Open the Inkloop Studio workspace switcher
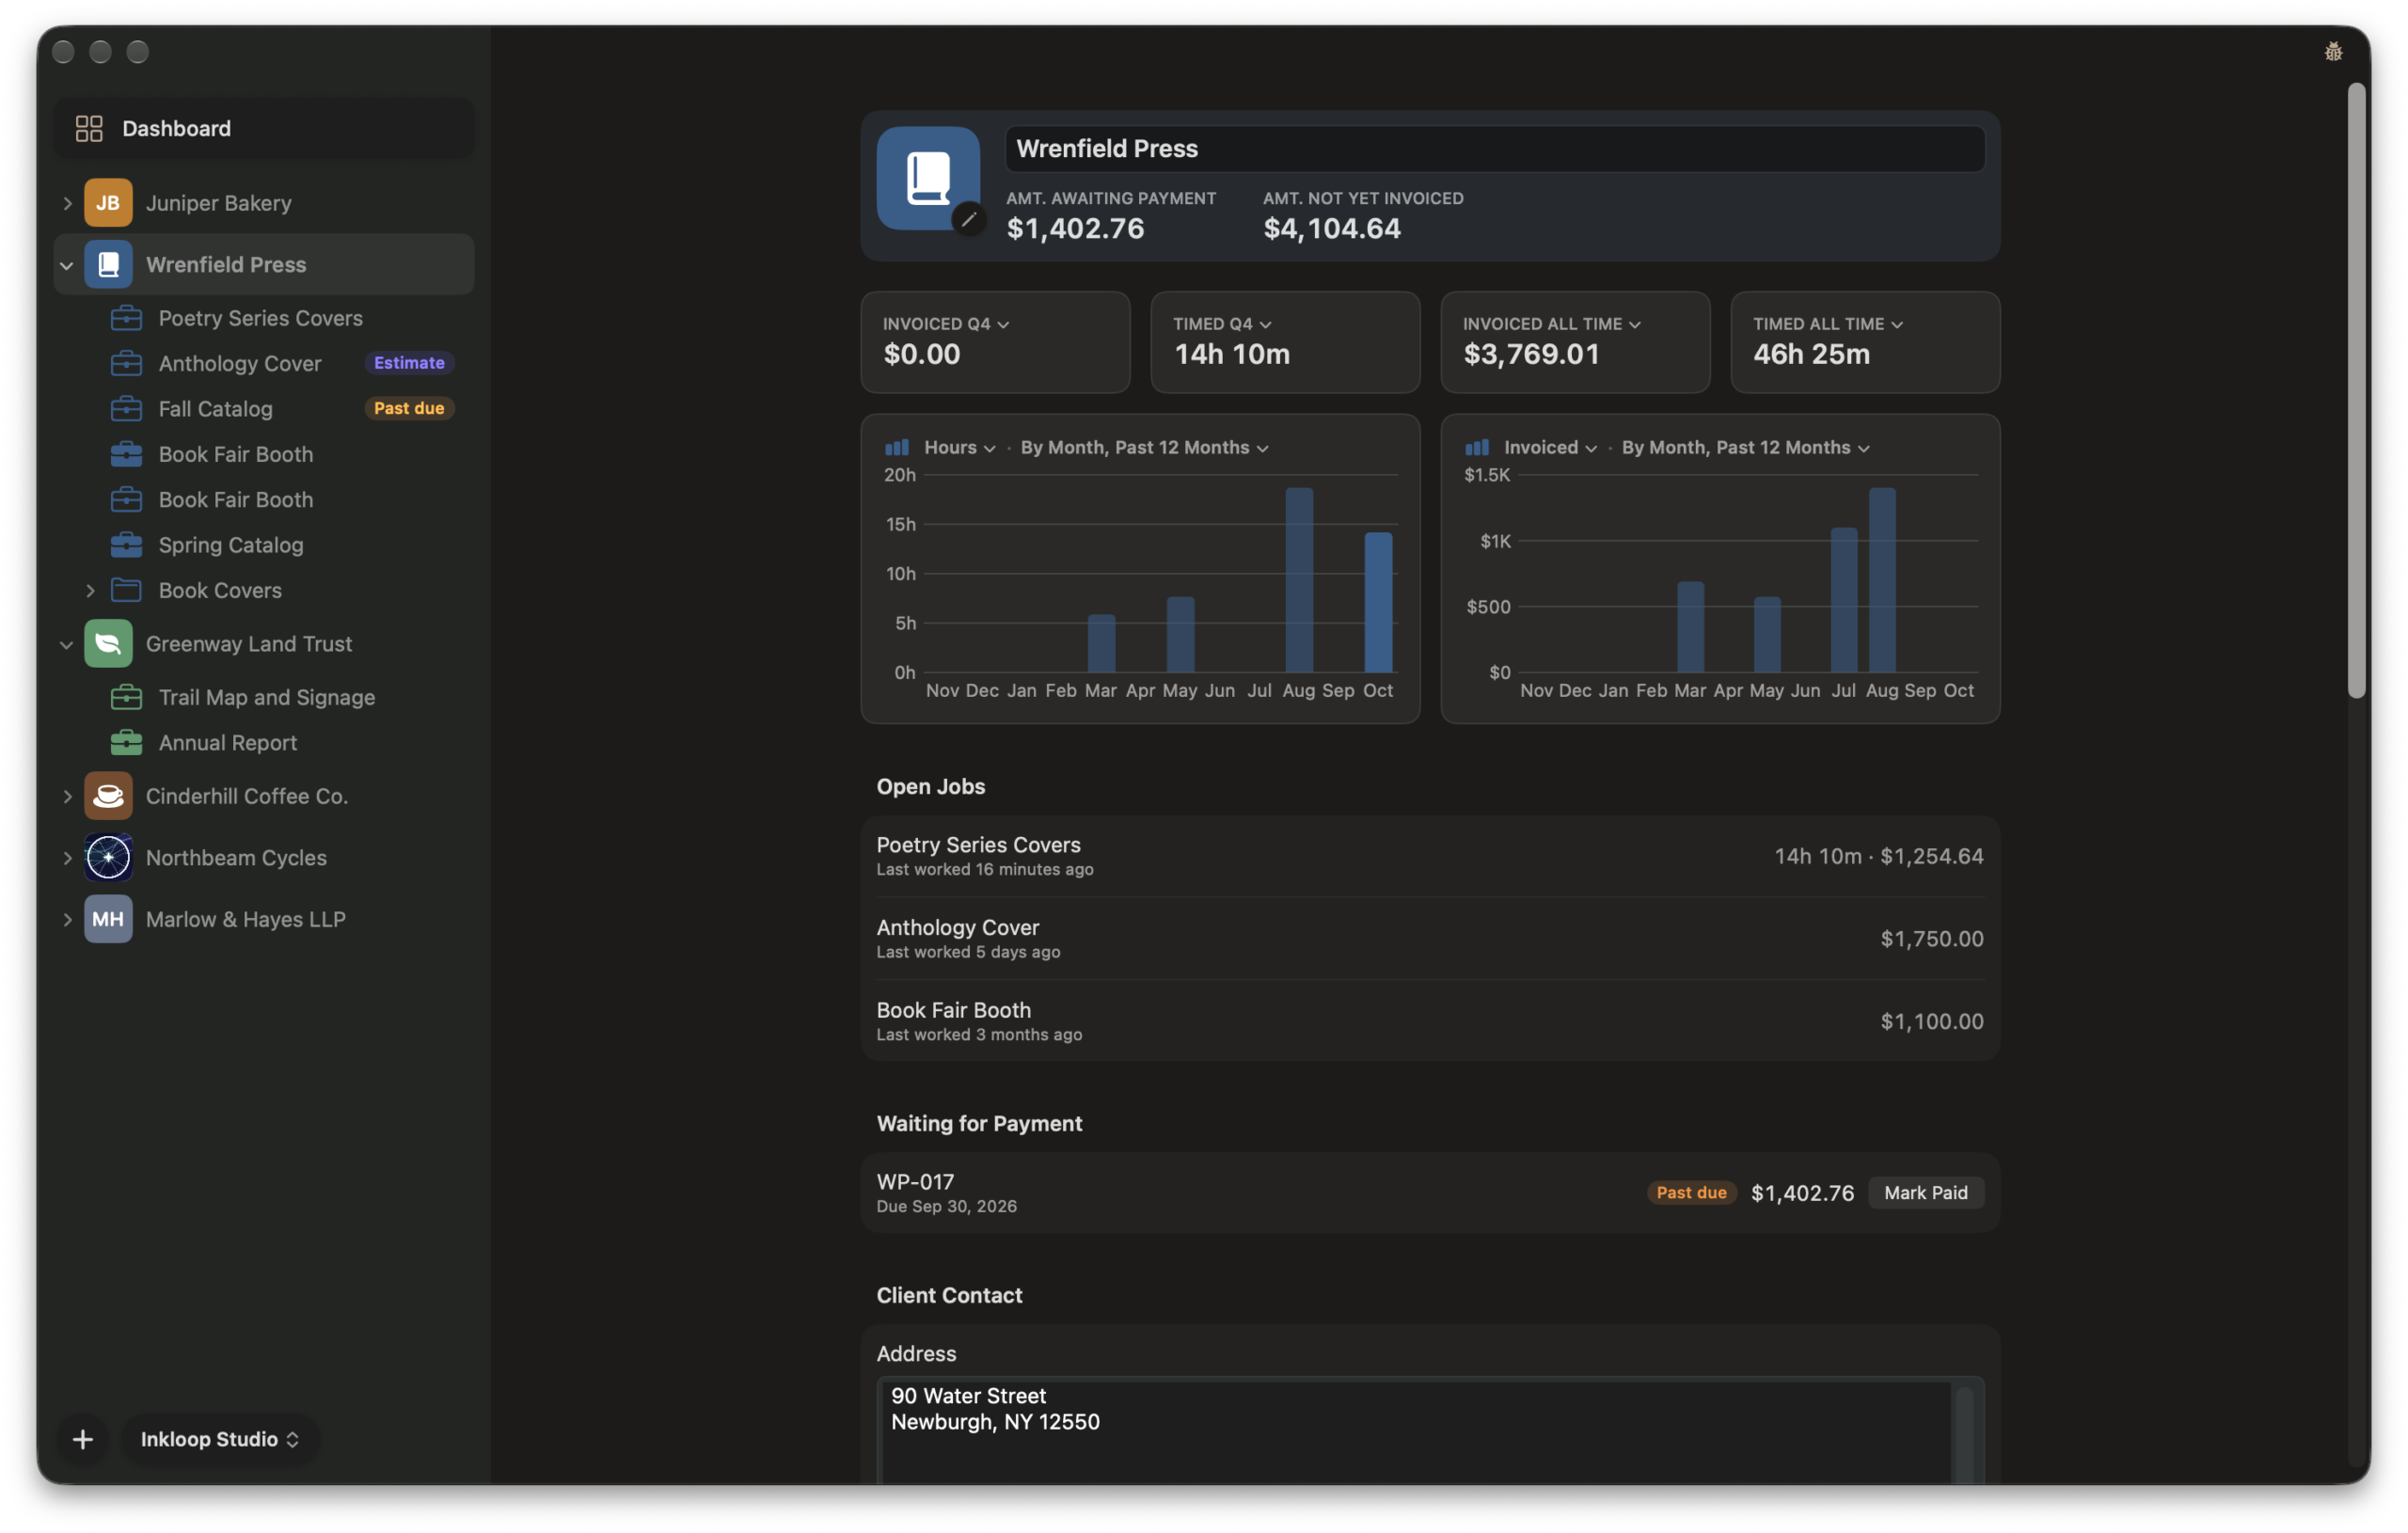 pyautogui.click(x=220, y=1439)
